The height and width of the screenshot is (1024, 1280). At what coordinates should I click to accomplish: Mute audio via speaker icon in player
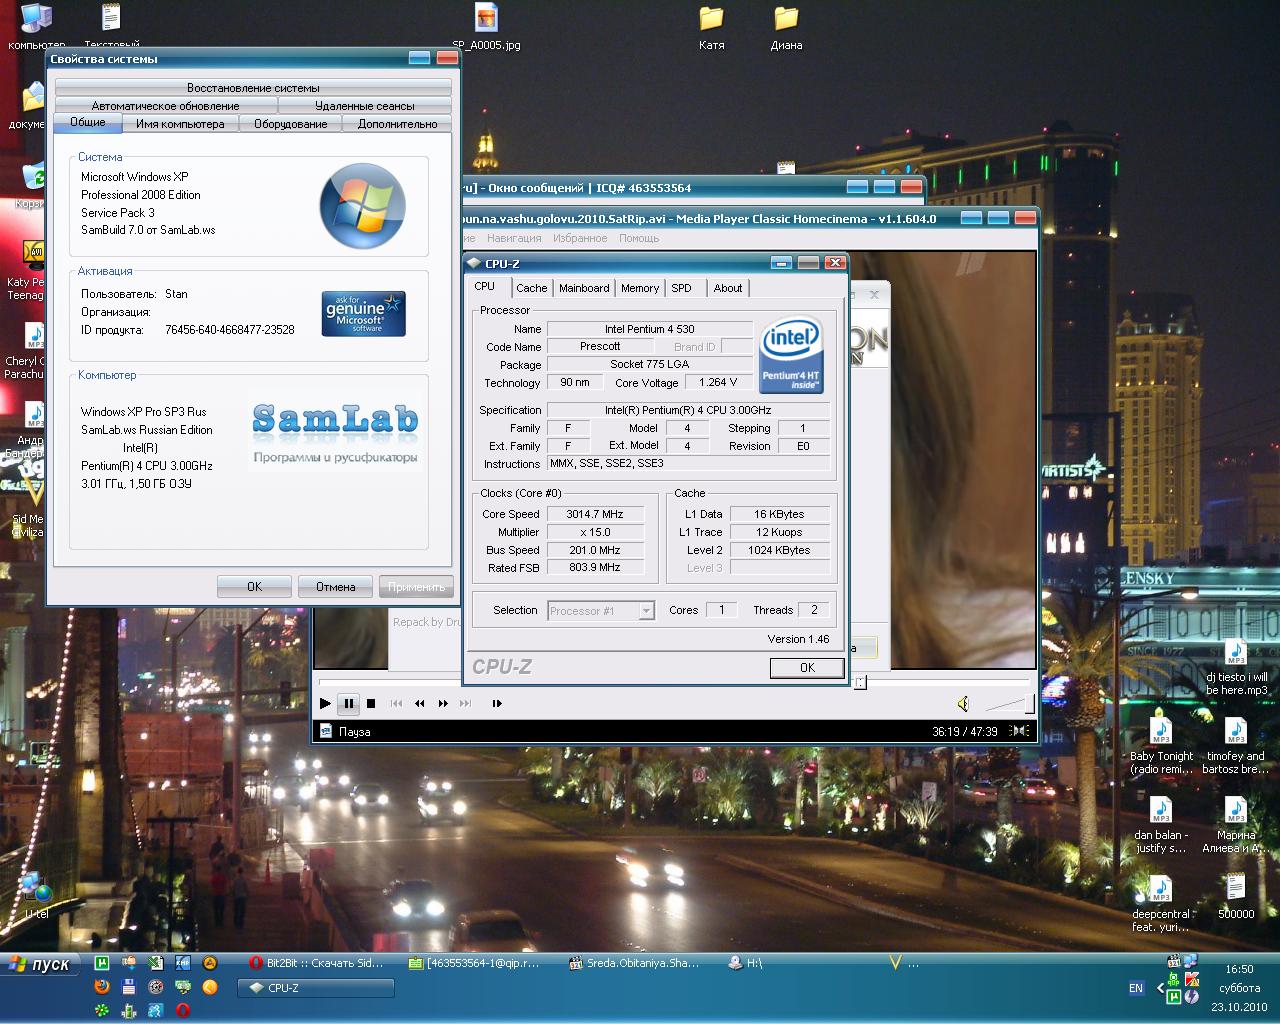[962, 704]
